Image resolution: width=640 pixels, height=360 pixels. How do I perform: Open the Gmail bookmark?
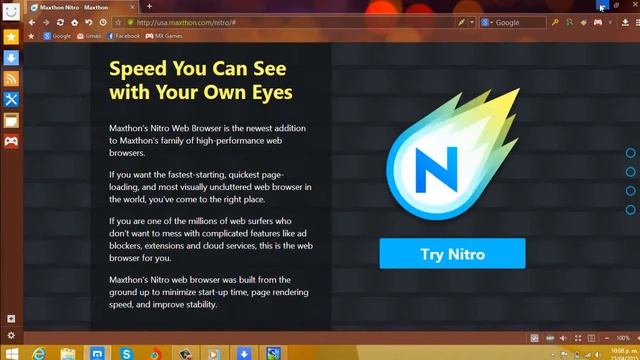[x=89, y=36]
